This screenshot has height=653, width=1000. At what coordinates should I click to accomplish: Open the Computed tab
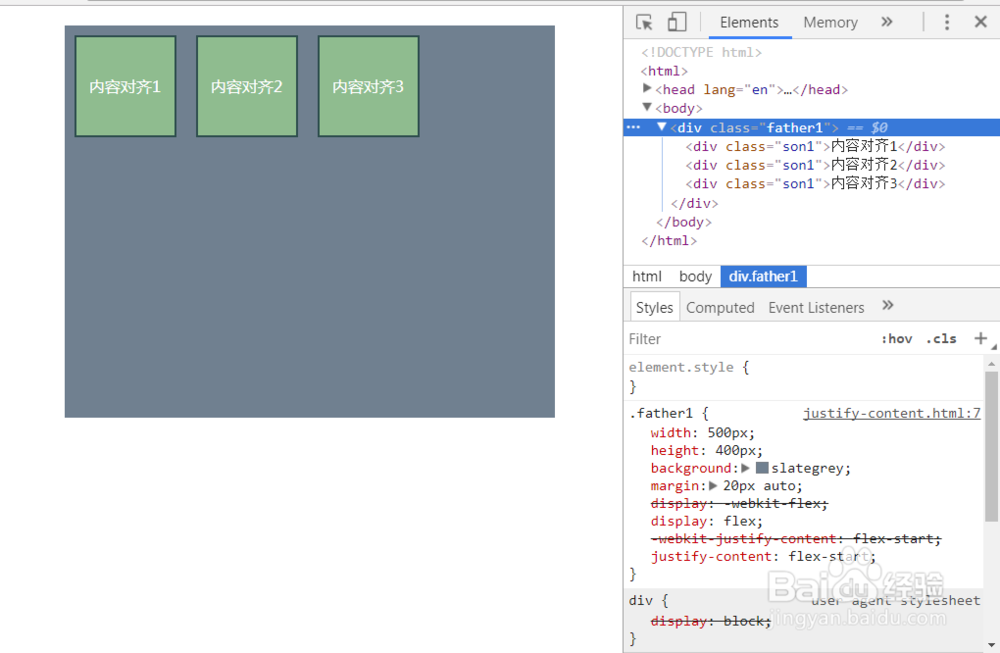tap(720, 307)
